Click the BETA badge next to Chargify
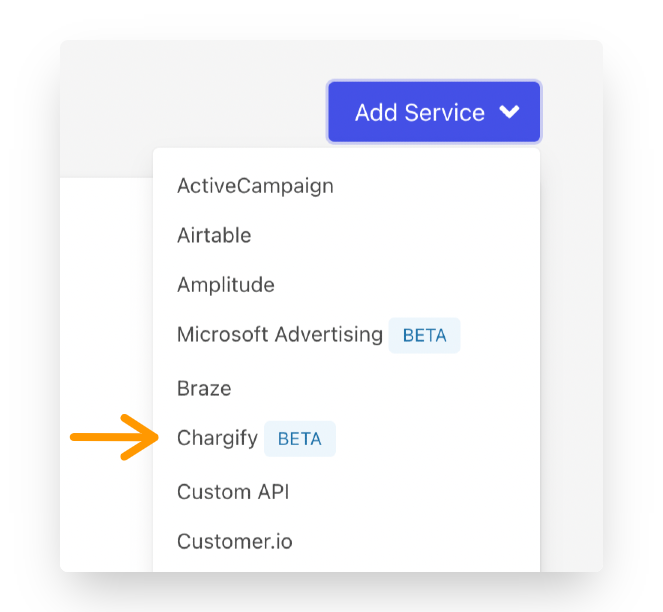This screenshot has height=612, width=663. click(x=300, y=439)
